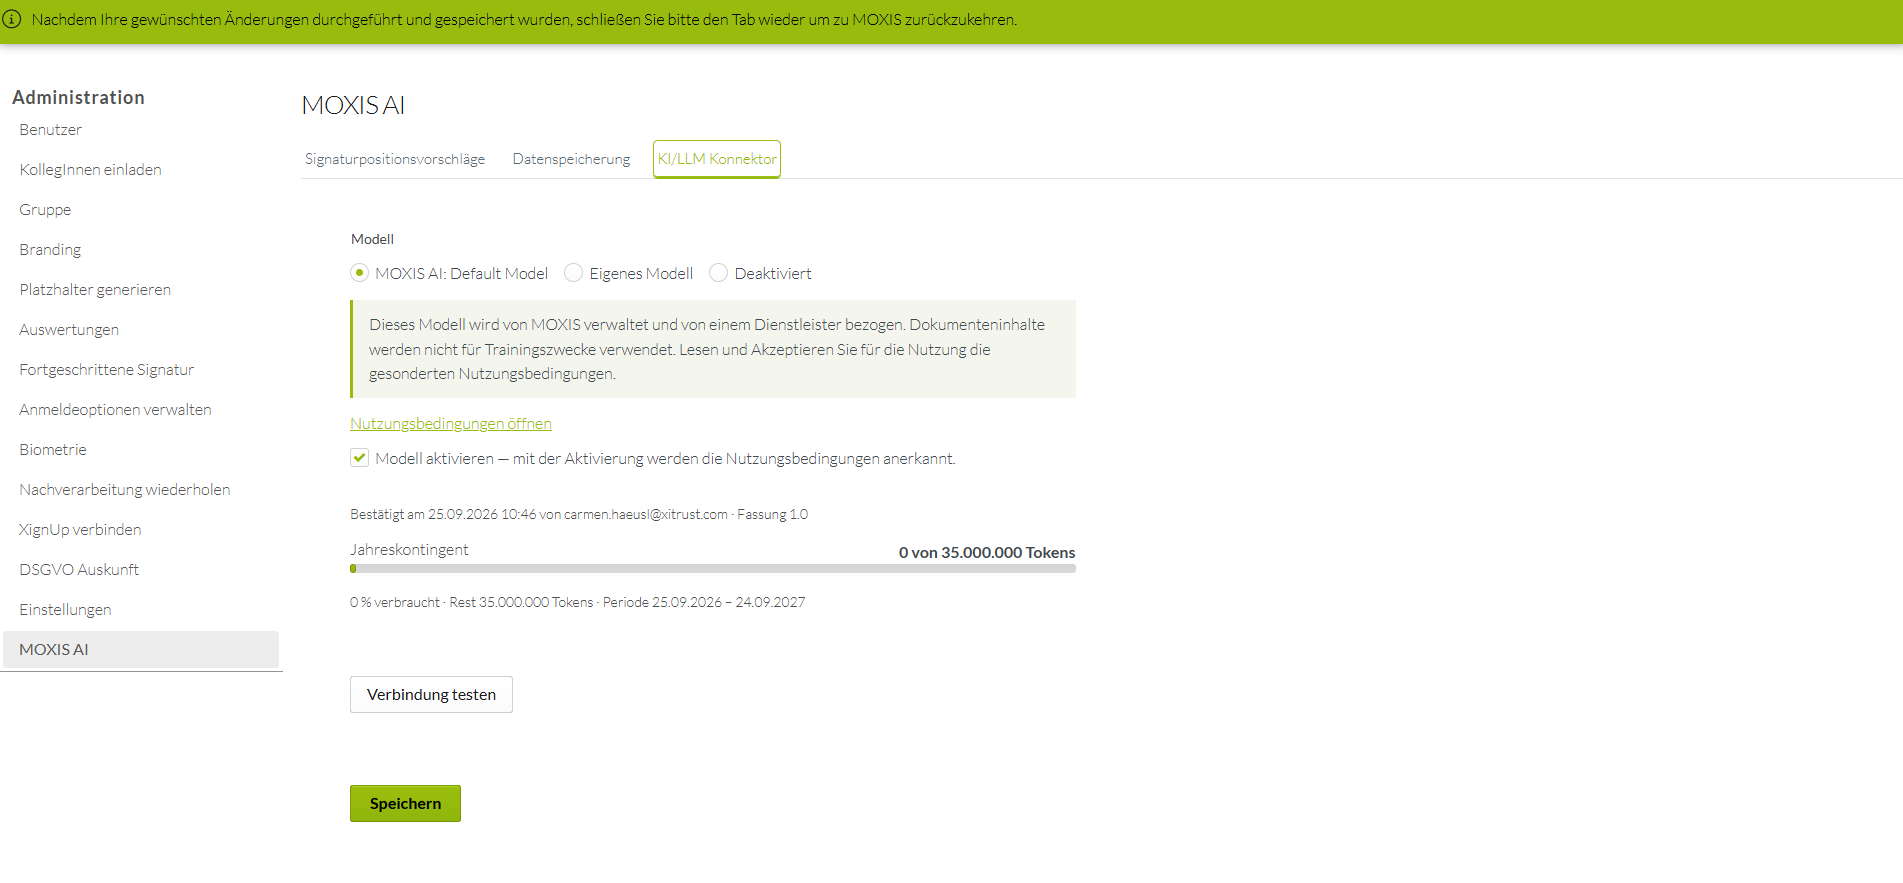Click the Jahreskontingent progress bar
This screenshot has width=1903, height=883.
pos(713,568)
